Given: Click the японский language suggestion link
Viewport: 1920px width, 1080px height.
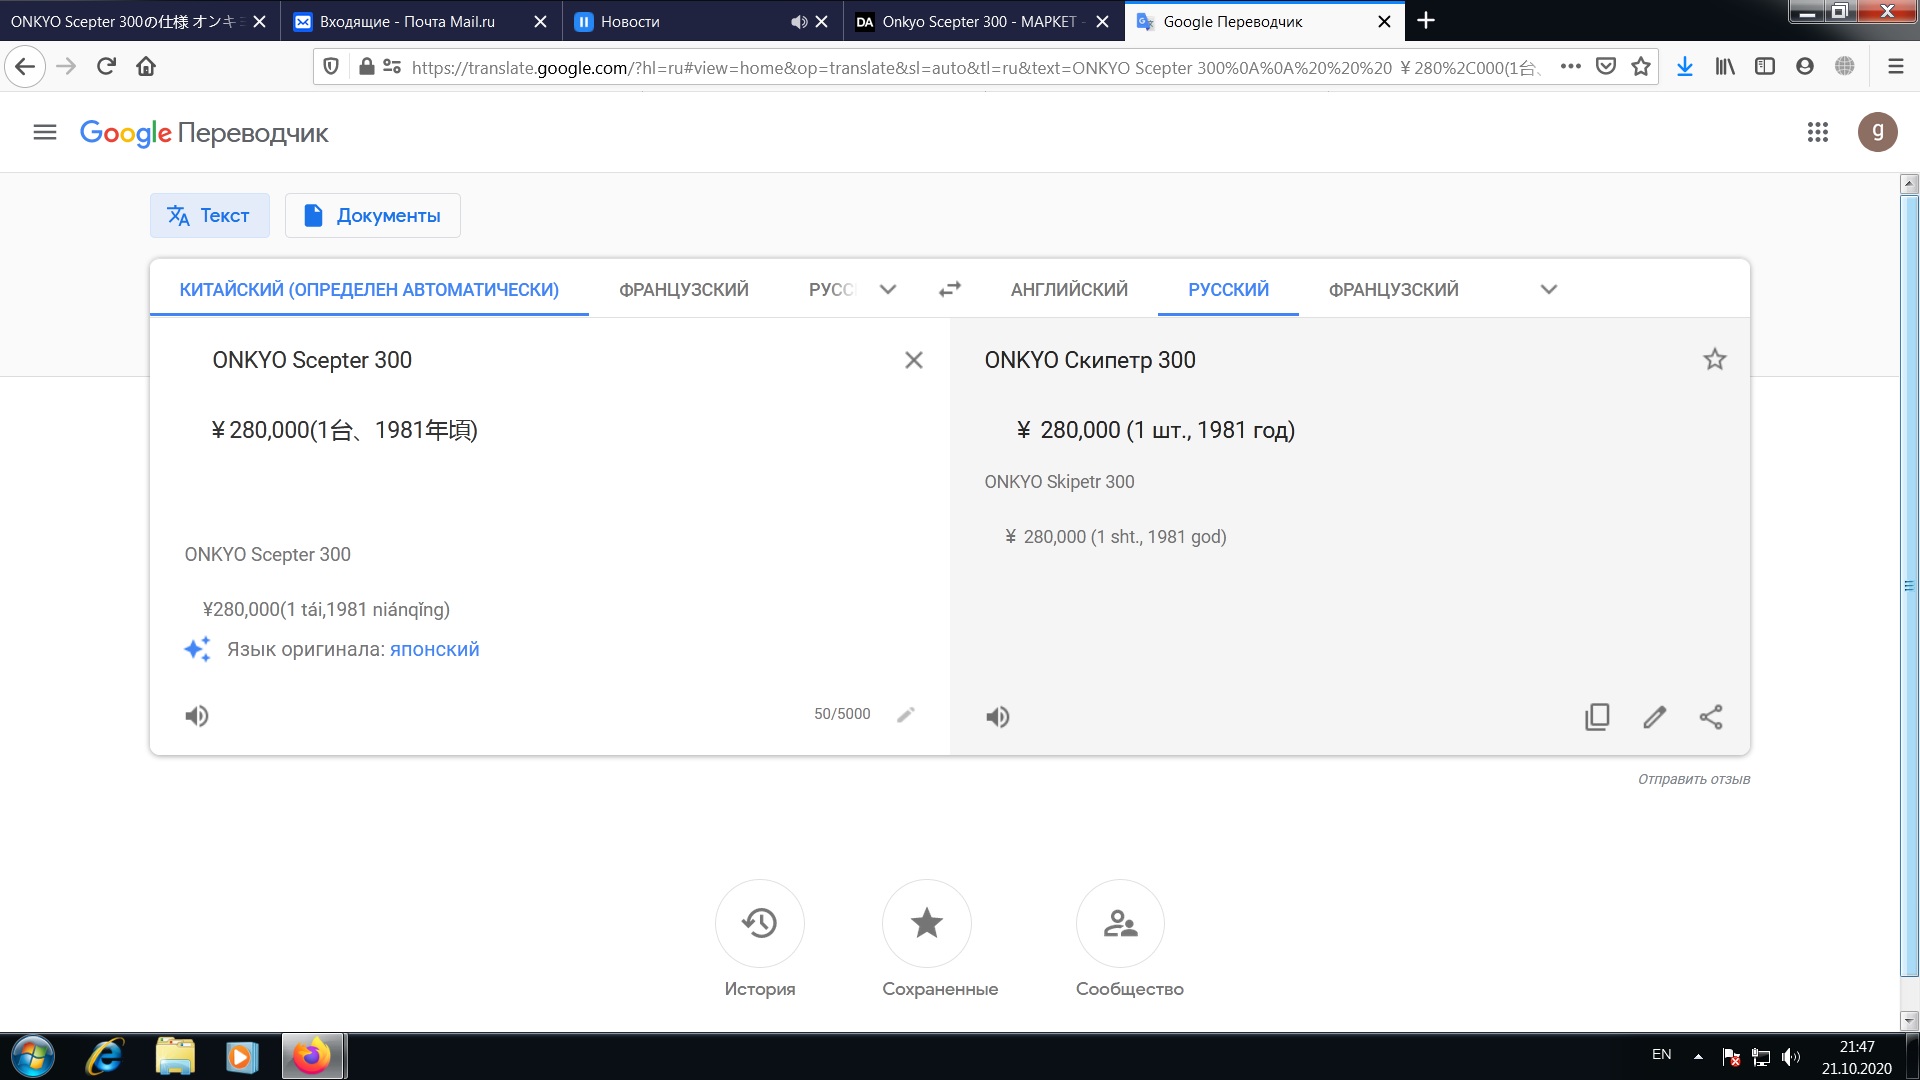Looking at the screenshot, I should [x=434, y=649].
